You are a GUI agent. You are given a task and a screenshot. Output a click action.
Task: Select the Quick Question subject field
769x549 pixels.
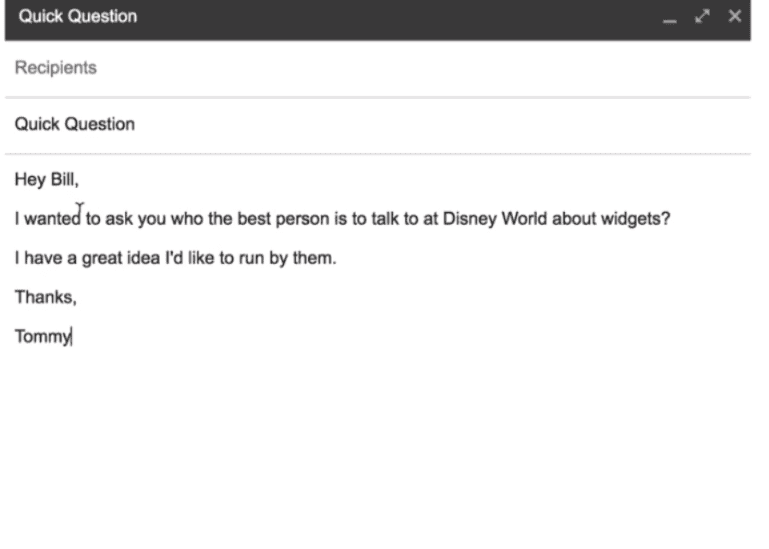coord(378,125)
